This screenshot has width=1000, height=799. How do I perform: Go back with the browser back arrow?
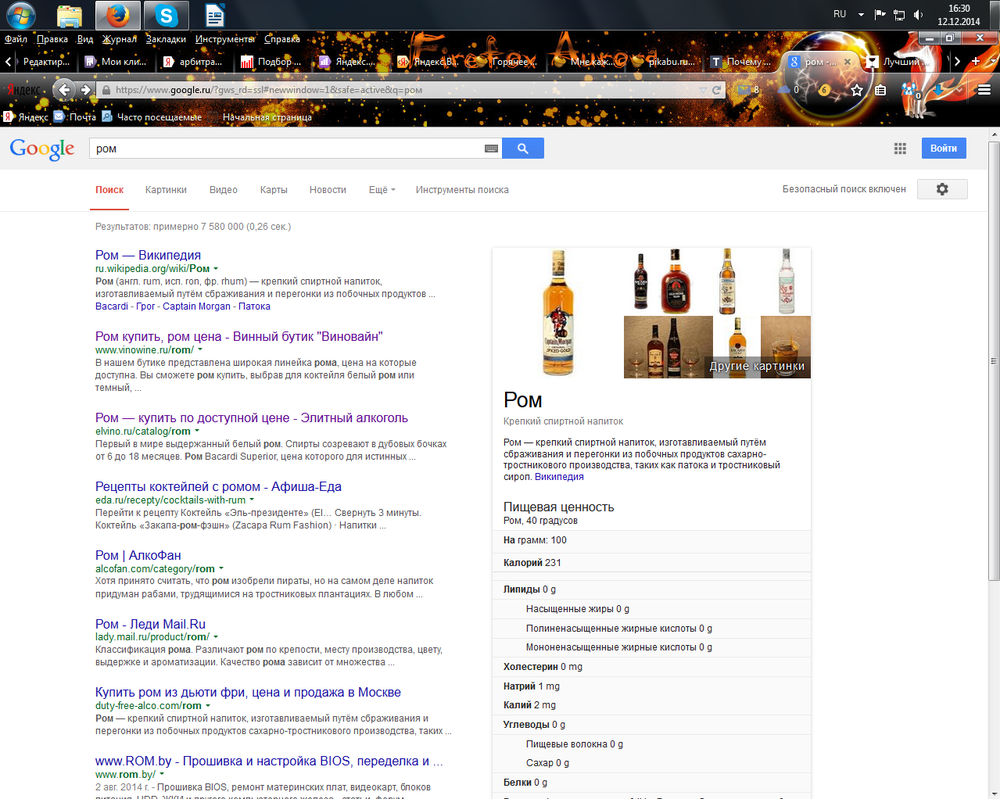tap(64, 90)
